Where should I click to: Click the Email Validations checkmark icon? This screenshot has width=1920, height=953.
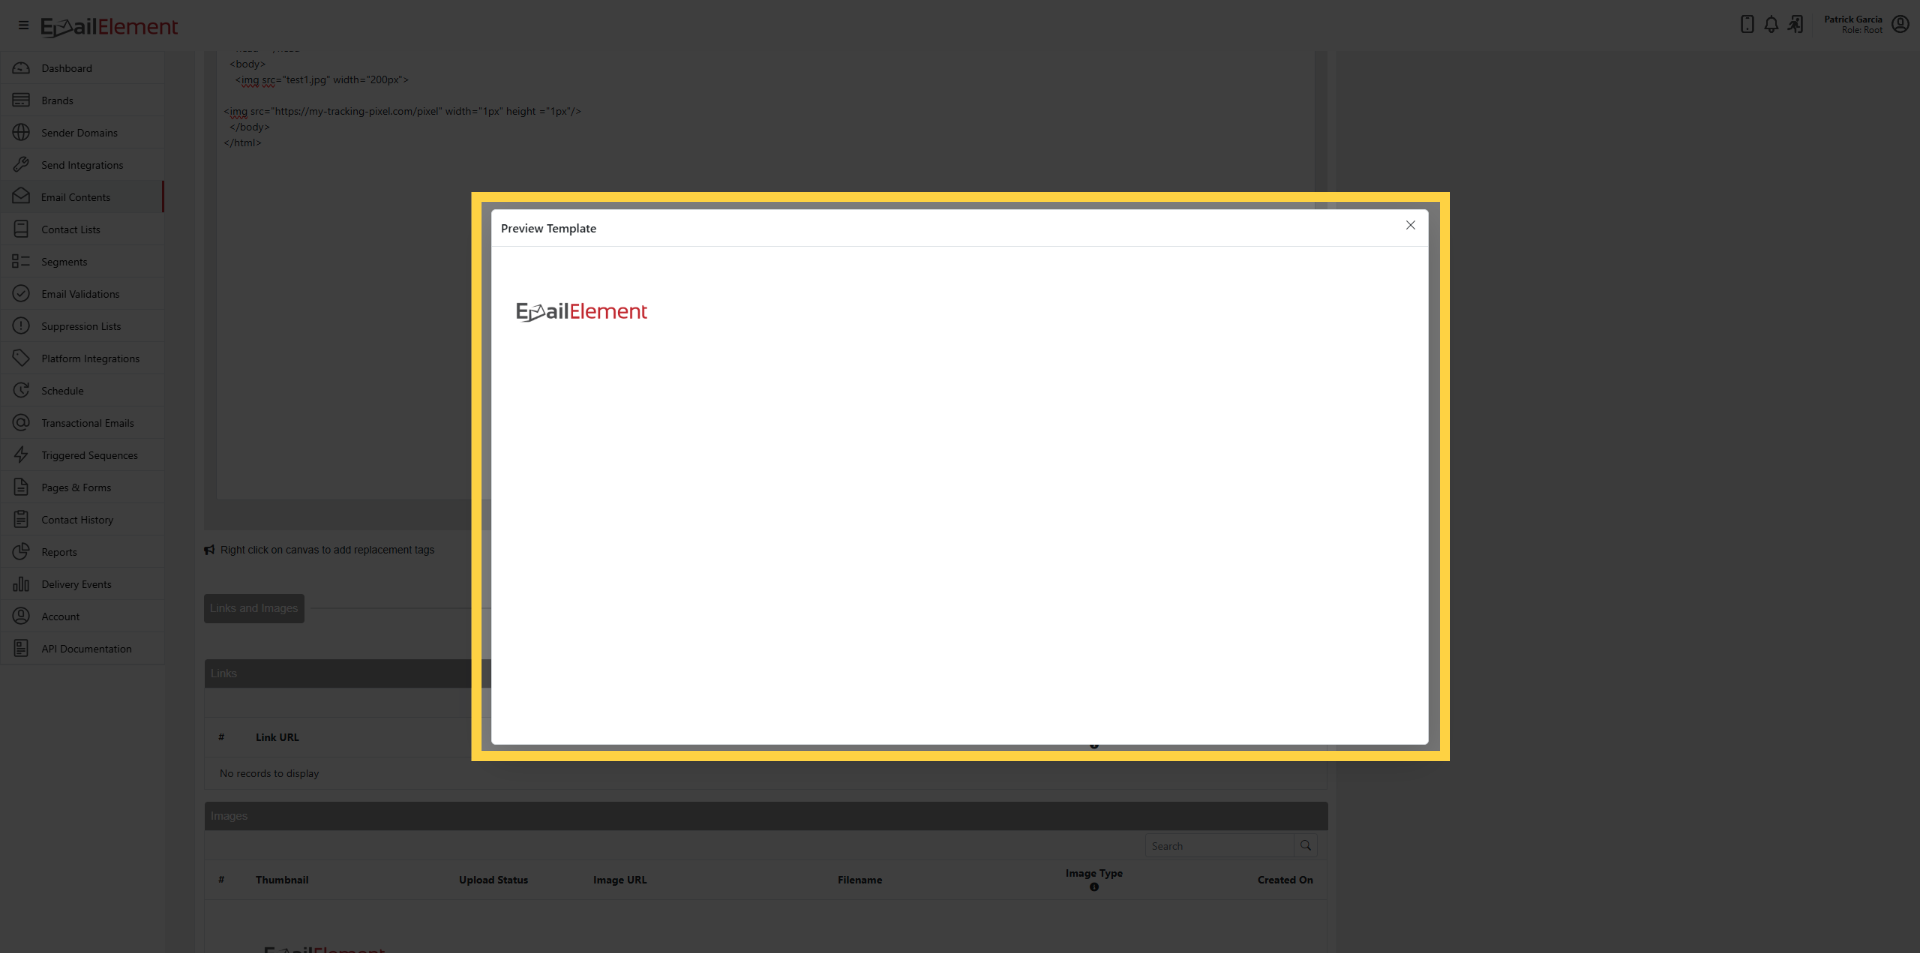(x=21, y=294)
